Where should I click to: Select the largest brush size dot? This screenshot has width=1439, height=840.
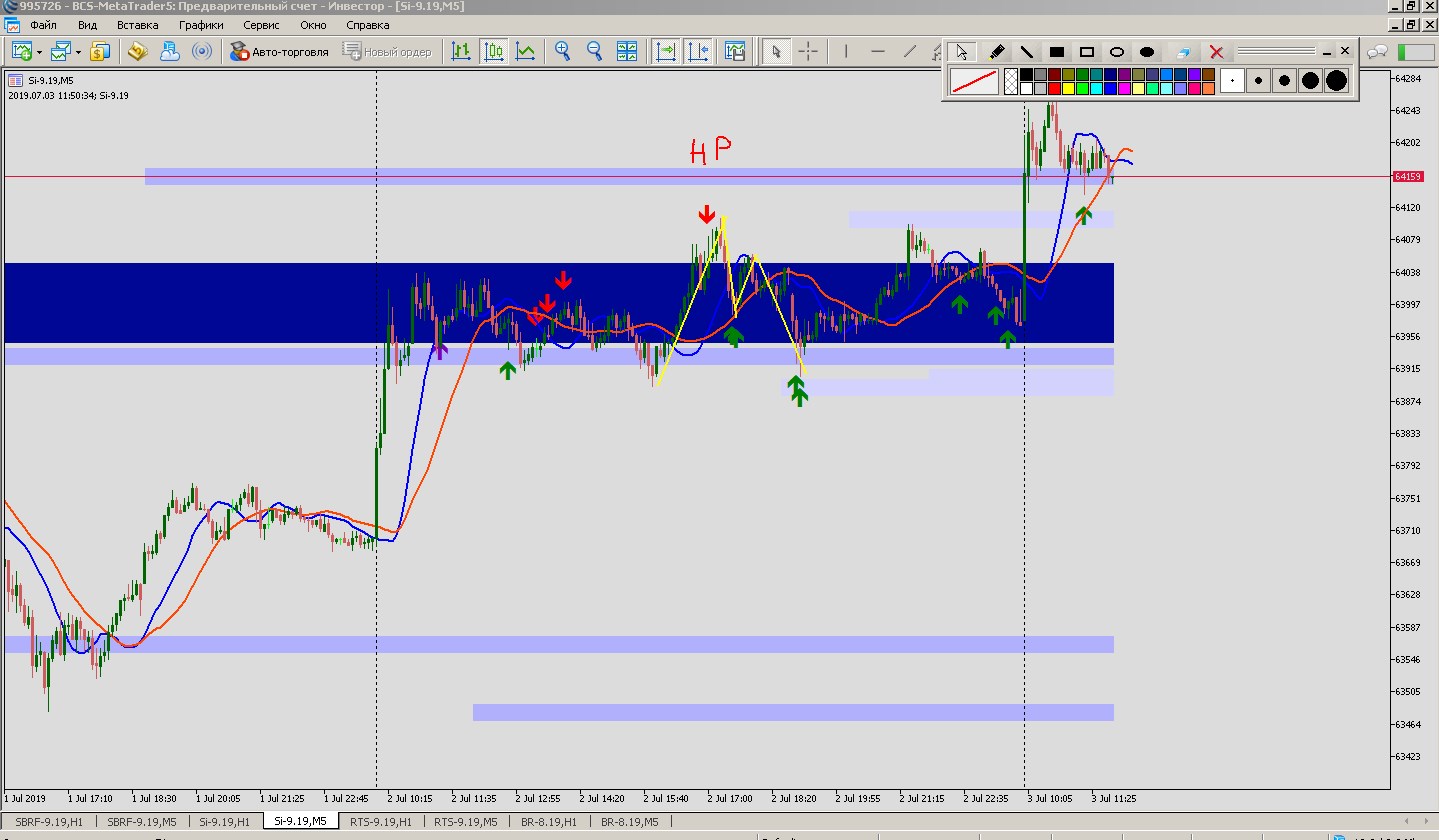coord(1336,80)
